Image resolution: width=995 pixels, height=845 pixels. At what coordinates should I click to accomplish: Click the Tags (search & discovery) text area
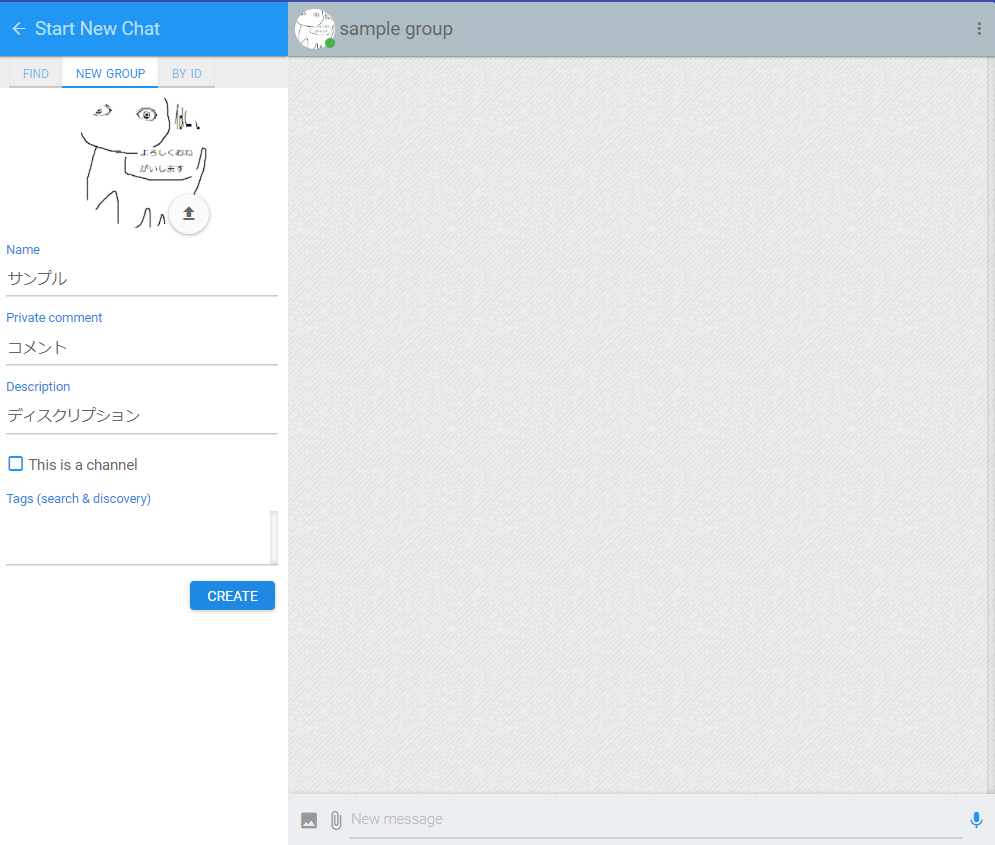(137, 538)
